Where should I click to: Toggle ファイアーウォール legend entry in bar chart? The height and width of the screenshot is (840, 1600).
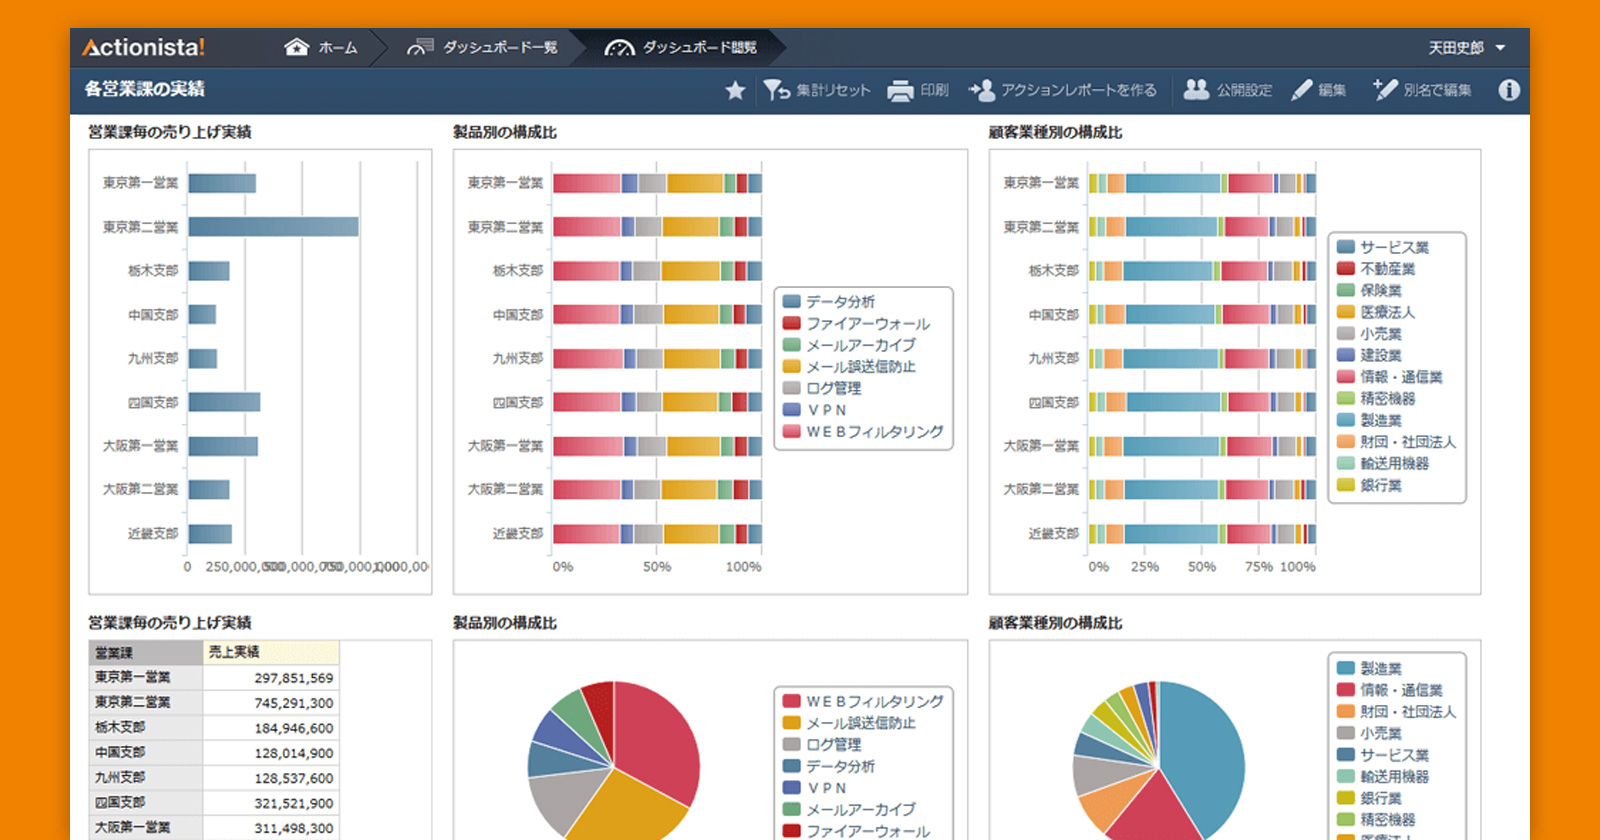coord(867,324)
